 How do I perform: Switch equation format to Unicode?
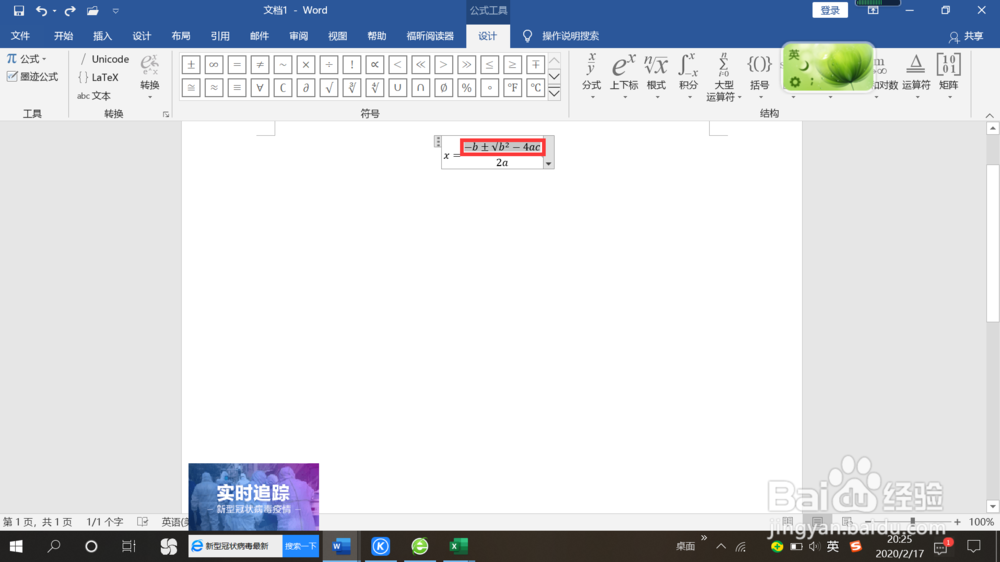[x=104, y=59]
